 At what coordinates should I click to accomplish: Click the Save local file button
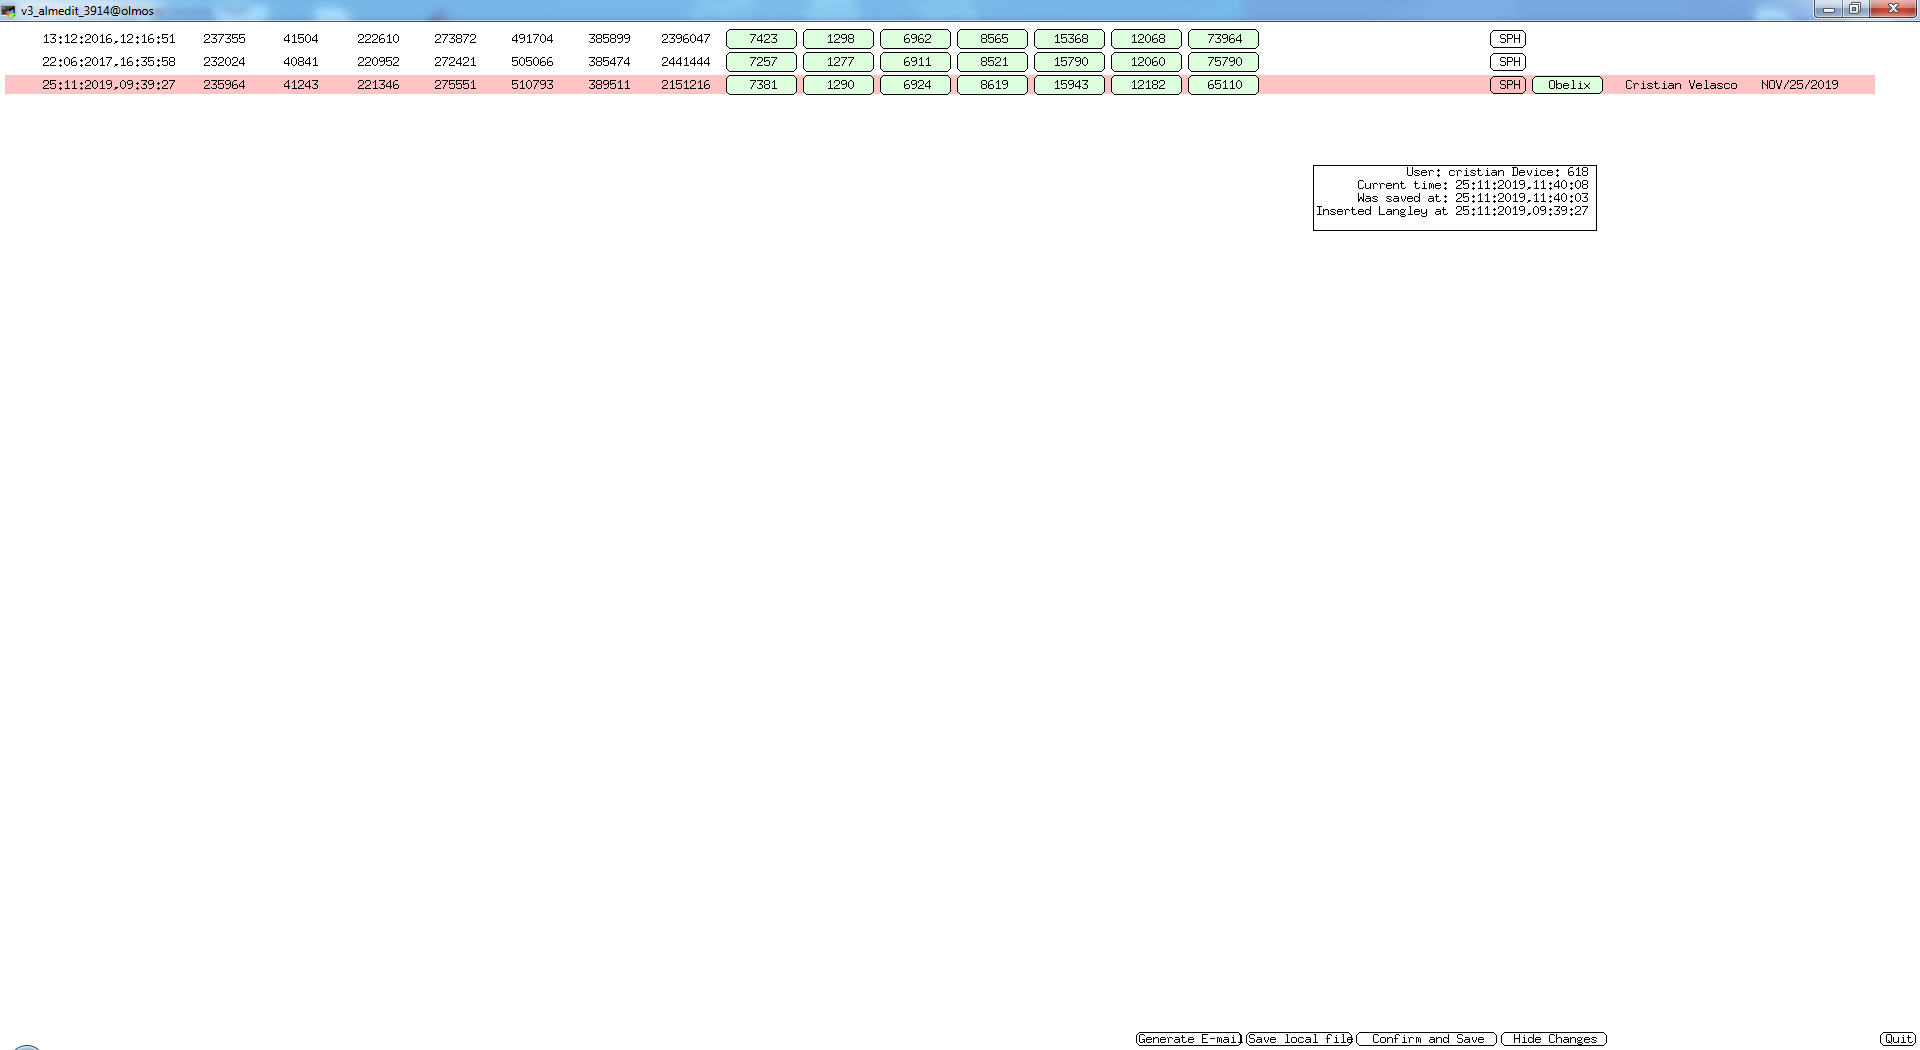1299,1039
